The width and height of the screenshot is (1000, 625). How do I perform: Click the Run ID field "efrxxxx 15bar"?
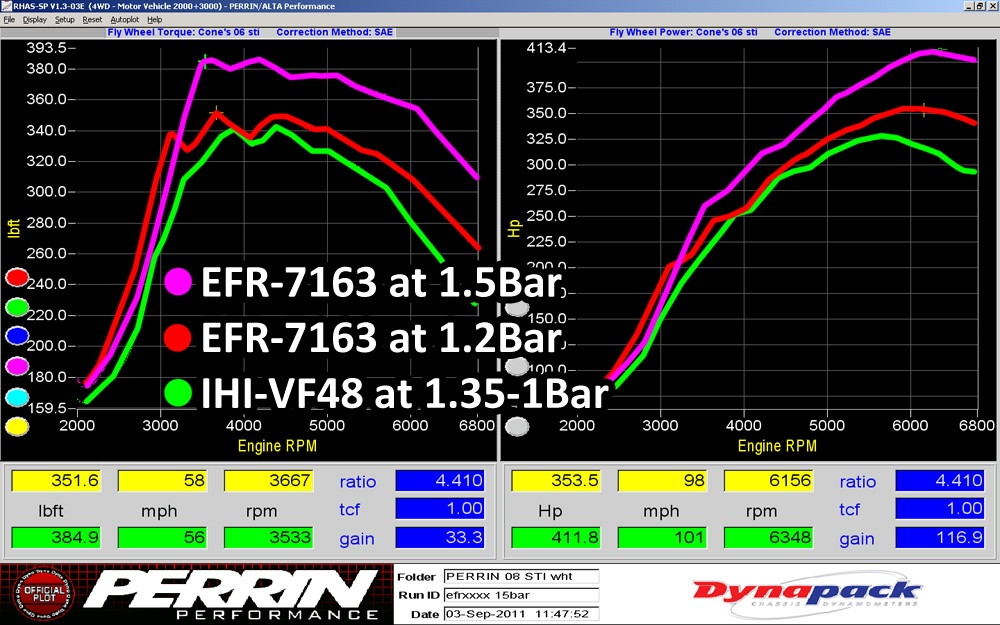521,595
